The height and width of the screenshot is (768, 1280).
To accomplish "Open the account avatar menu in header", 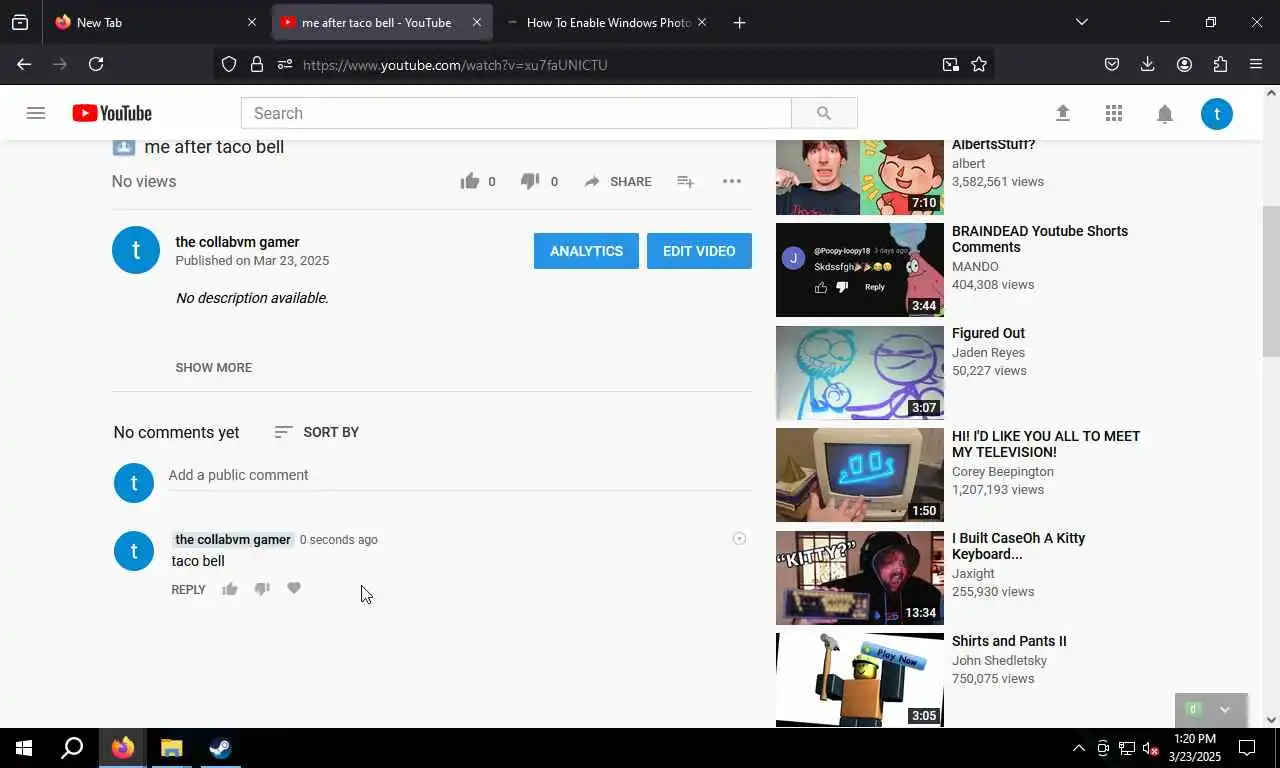I will pyautogui.click(x=1217, y=113).
